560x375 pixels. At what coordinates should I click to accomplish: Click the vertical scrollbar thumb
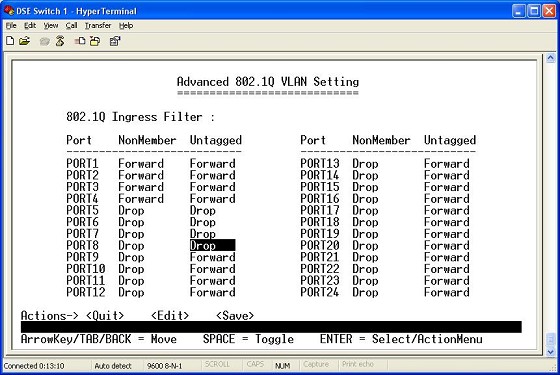click(x=550, y=340)
